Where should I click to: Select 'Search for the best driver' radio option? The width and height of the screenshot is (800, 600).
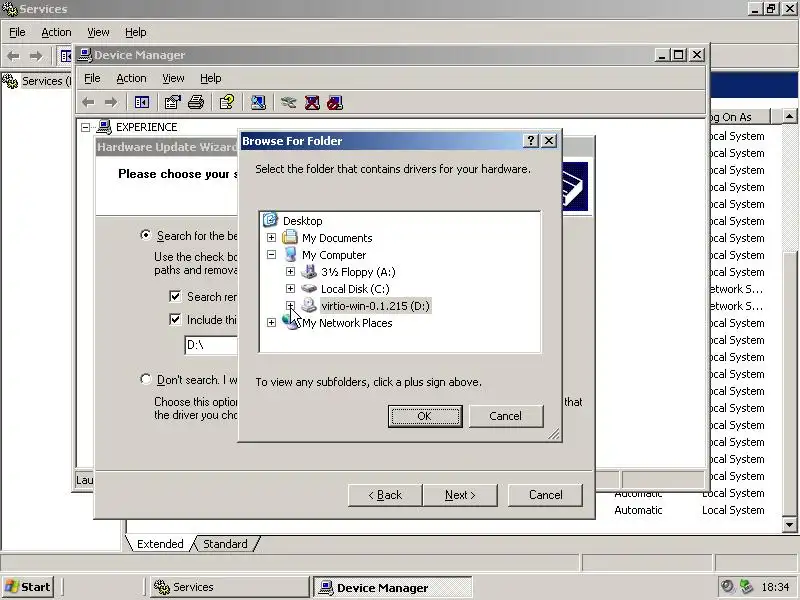(x=146, y=235)
